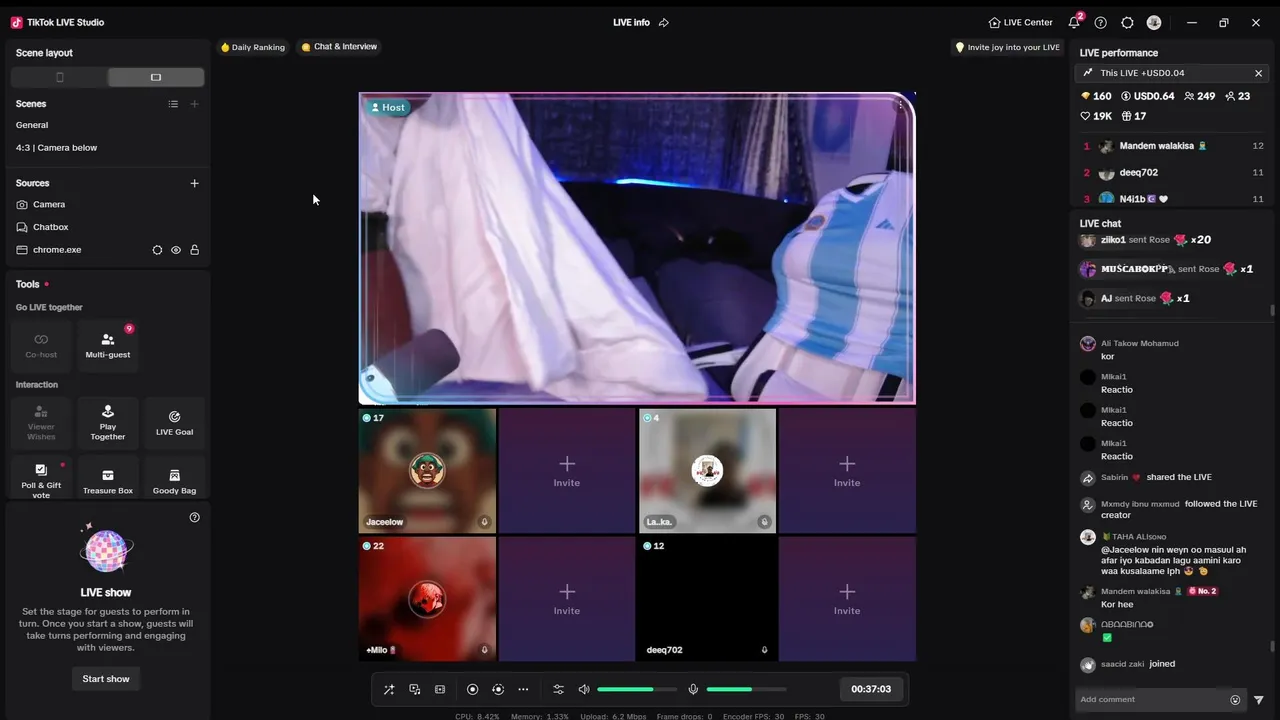Open the Co-host tool
1280x720 pixels.
(41, 345)
